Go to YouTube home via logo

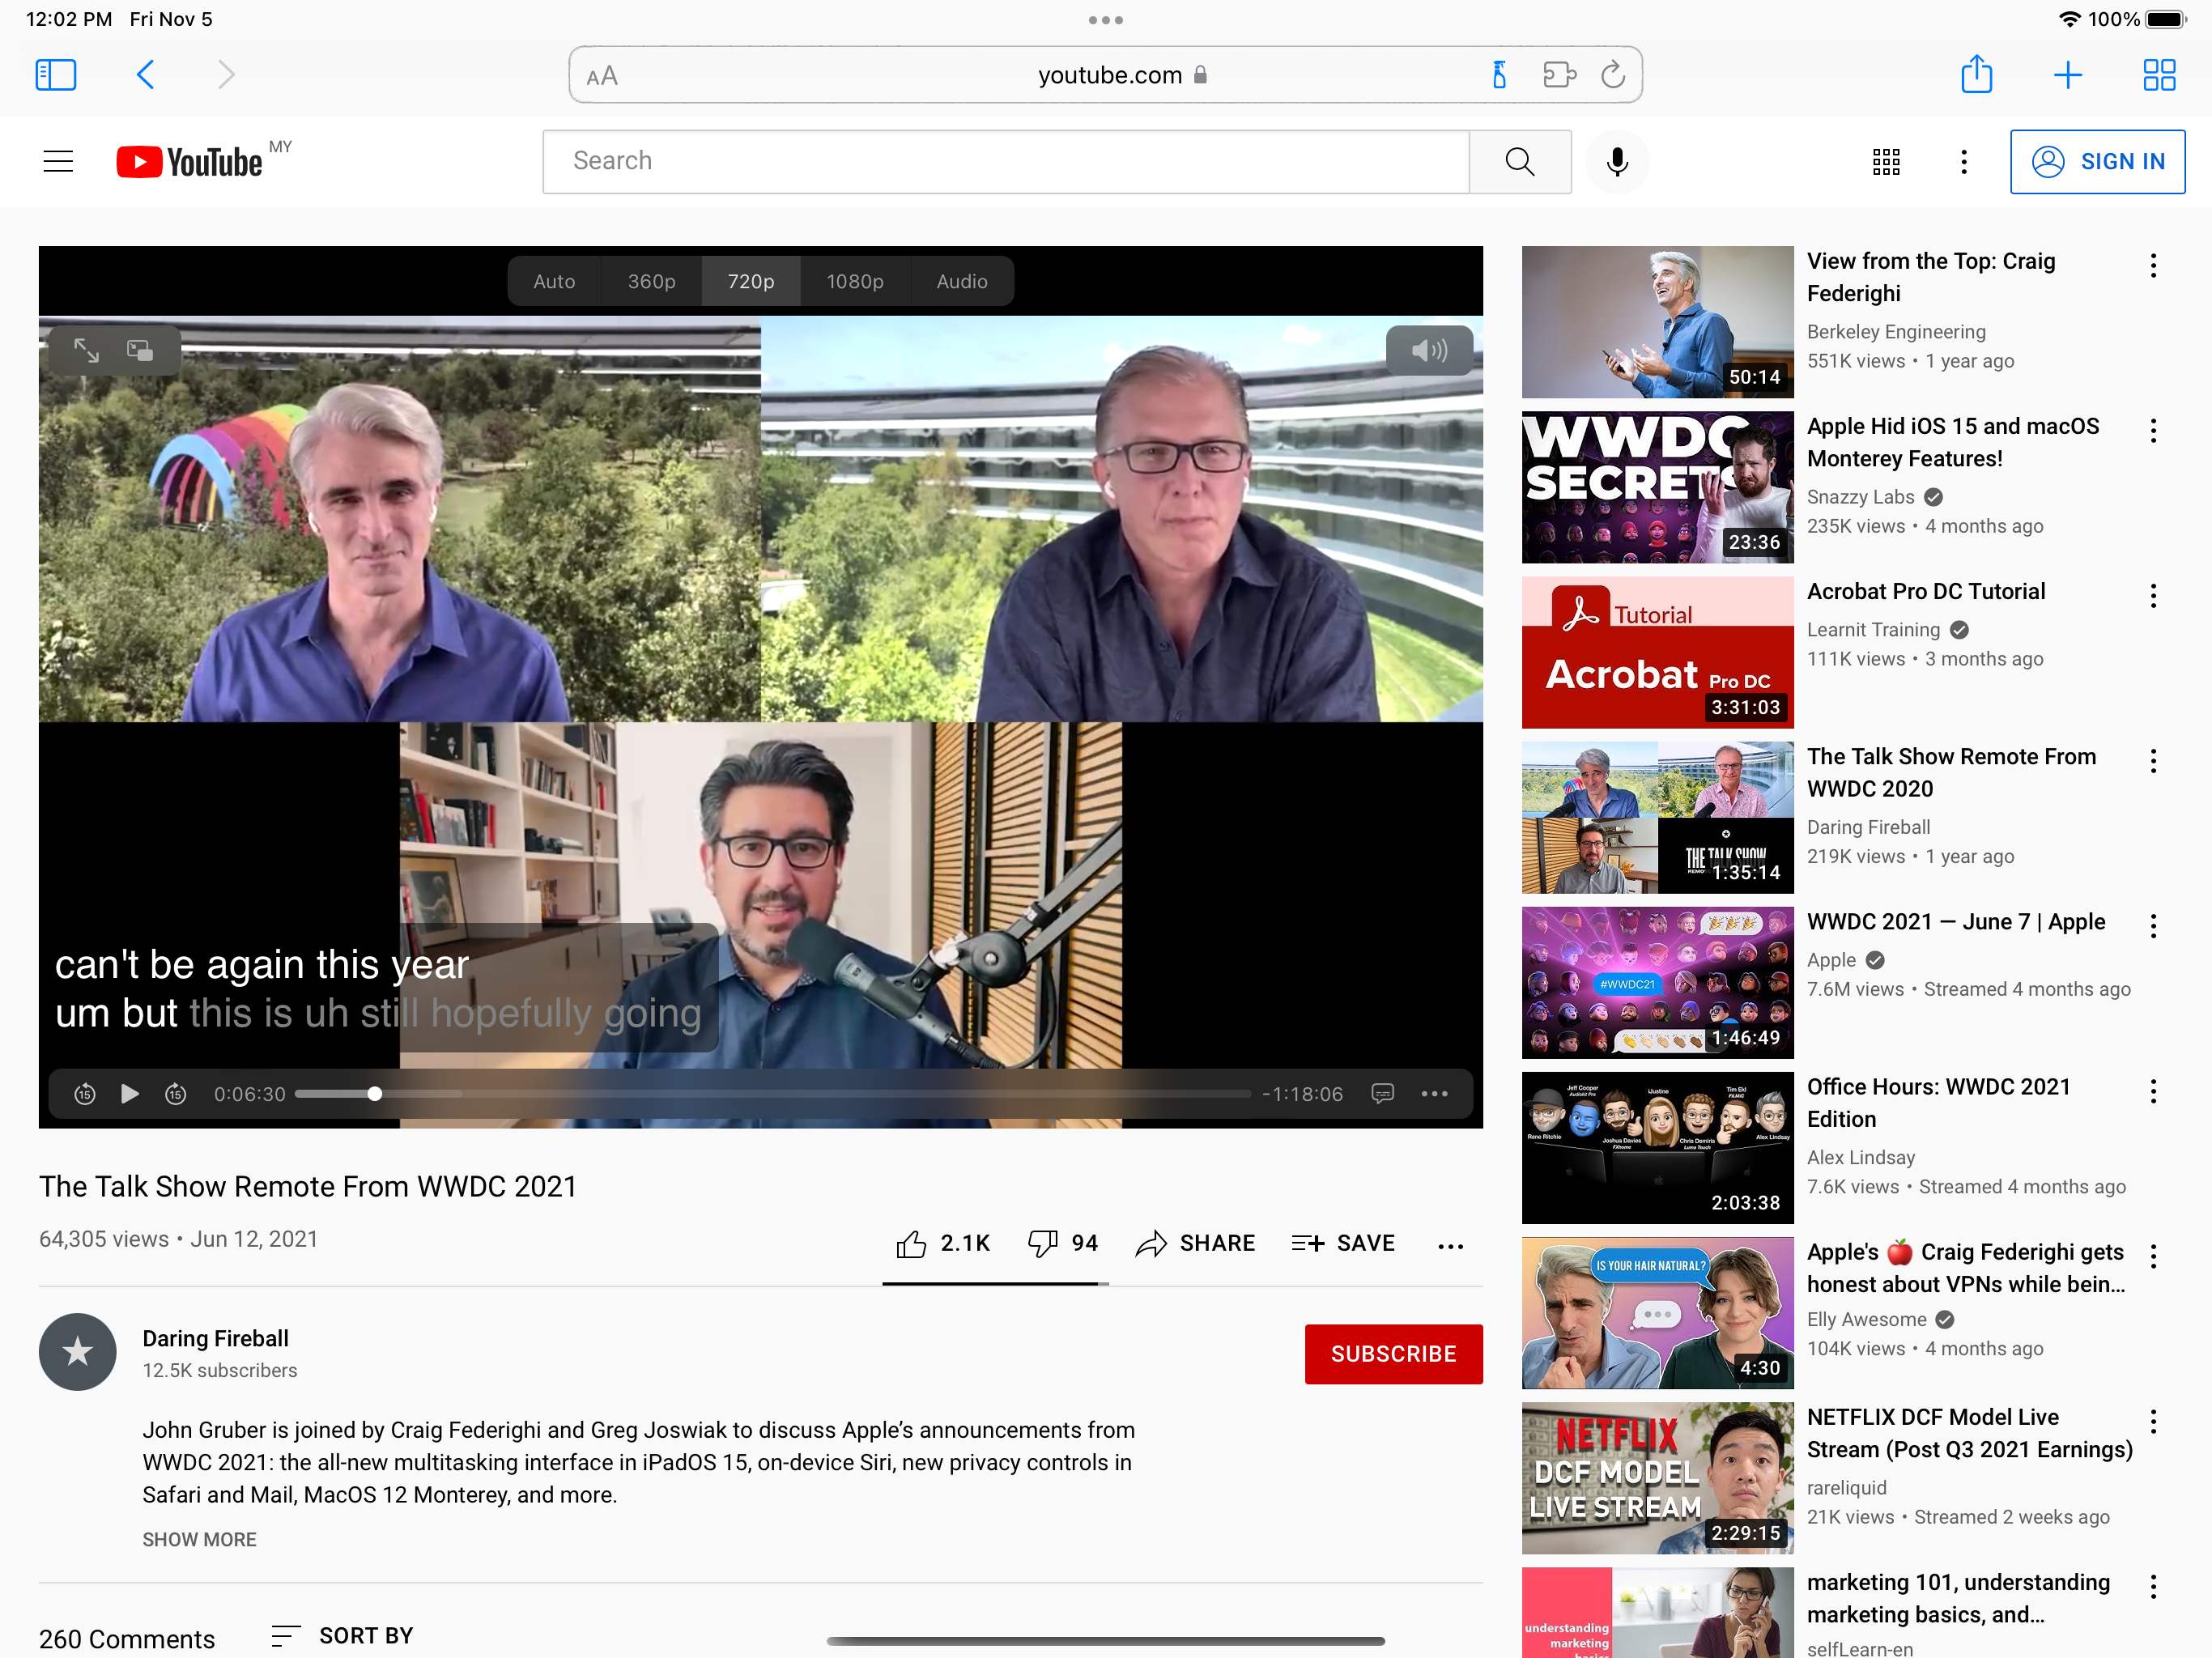click(190, 162)
